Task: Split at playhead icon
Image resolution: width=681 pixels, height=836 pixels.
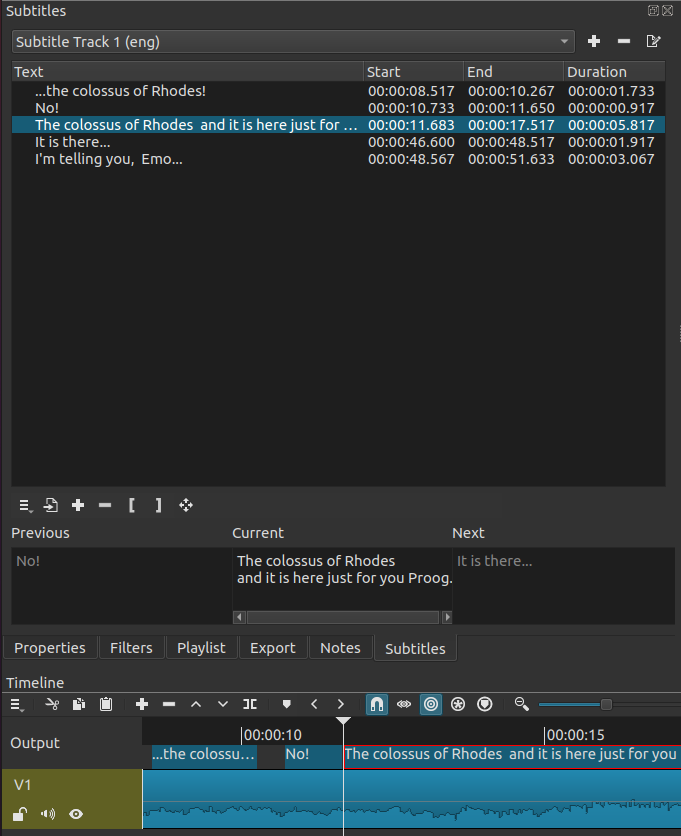Action: pyautogui.click(x=250, y=704)
